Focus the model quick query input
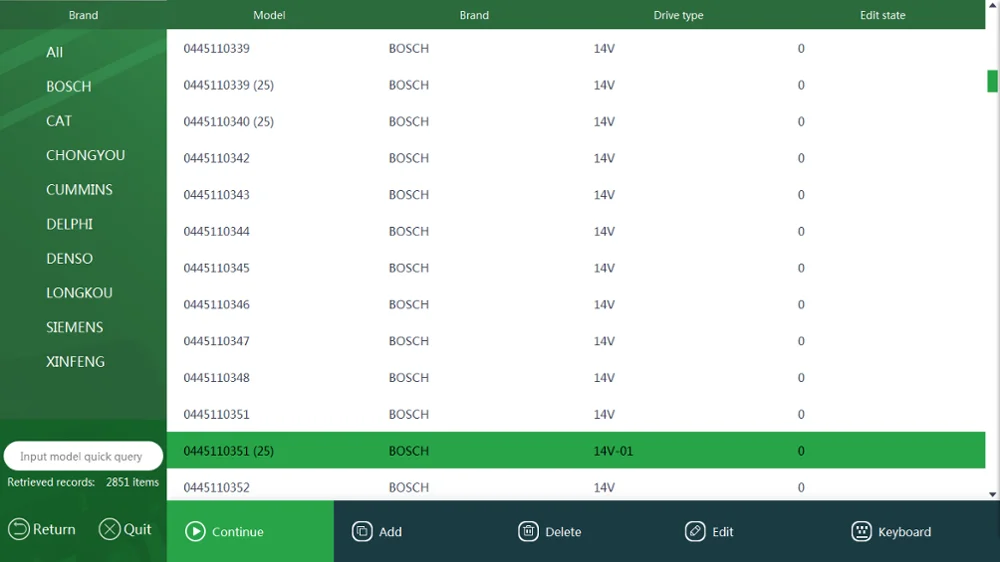Screen dimensions: 1000x562 83,456
